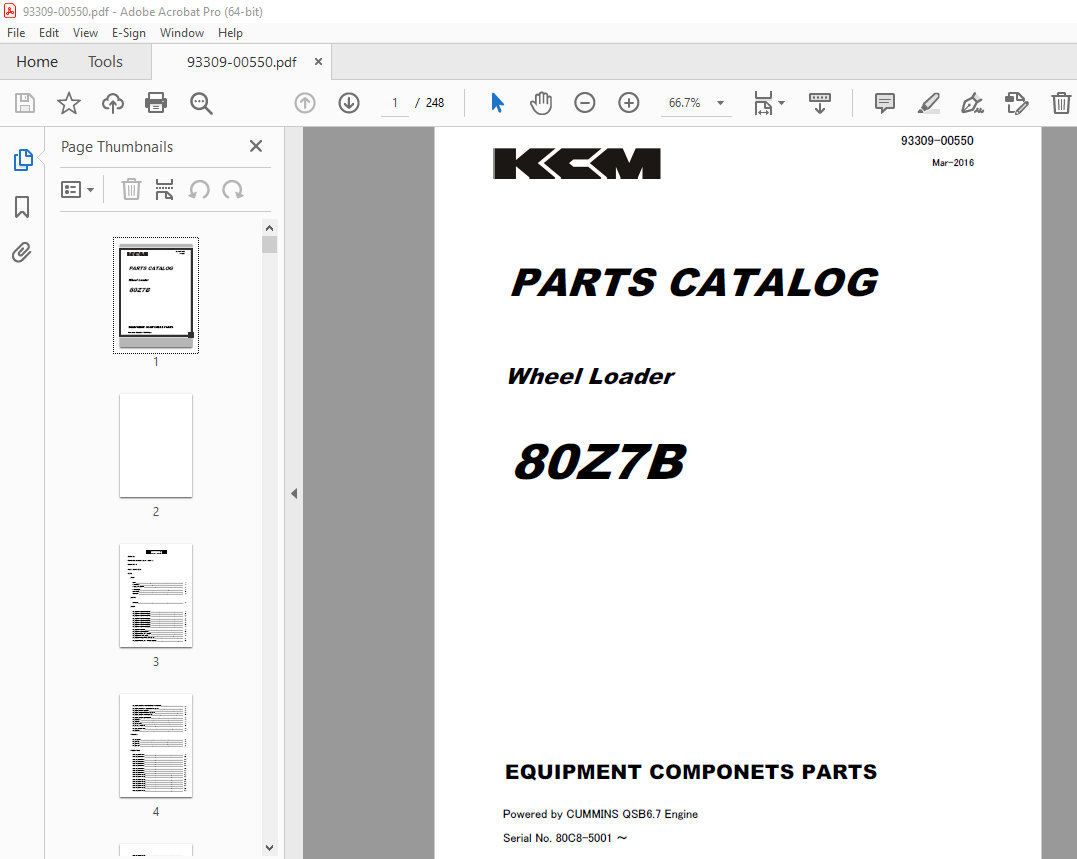Activate the Hand pan tool
This screenshot has width=1077, height=859.
tap(541, 103)
